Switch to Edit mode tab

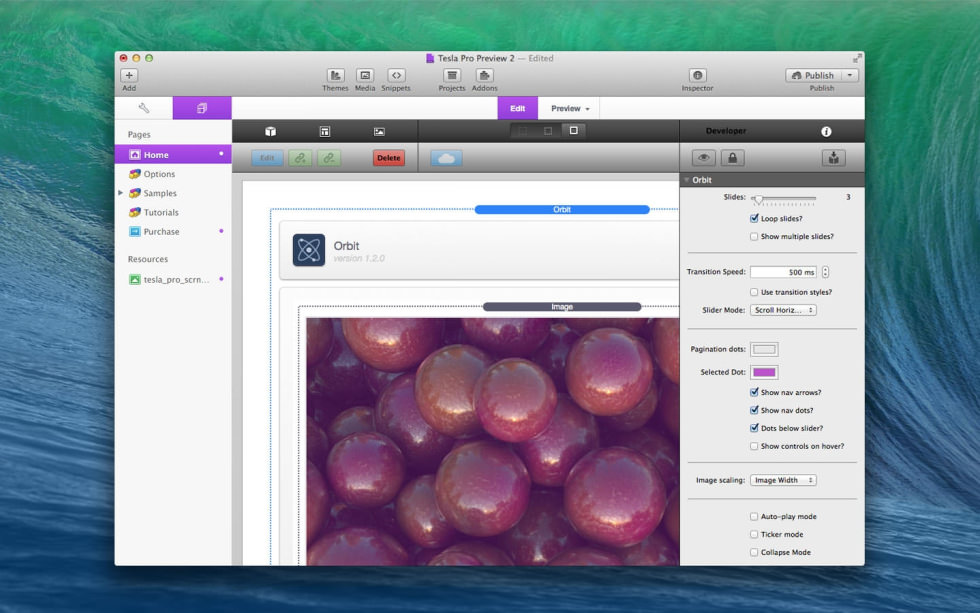point(518,108)
